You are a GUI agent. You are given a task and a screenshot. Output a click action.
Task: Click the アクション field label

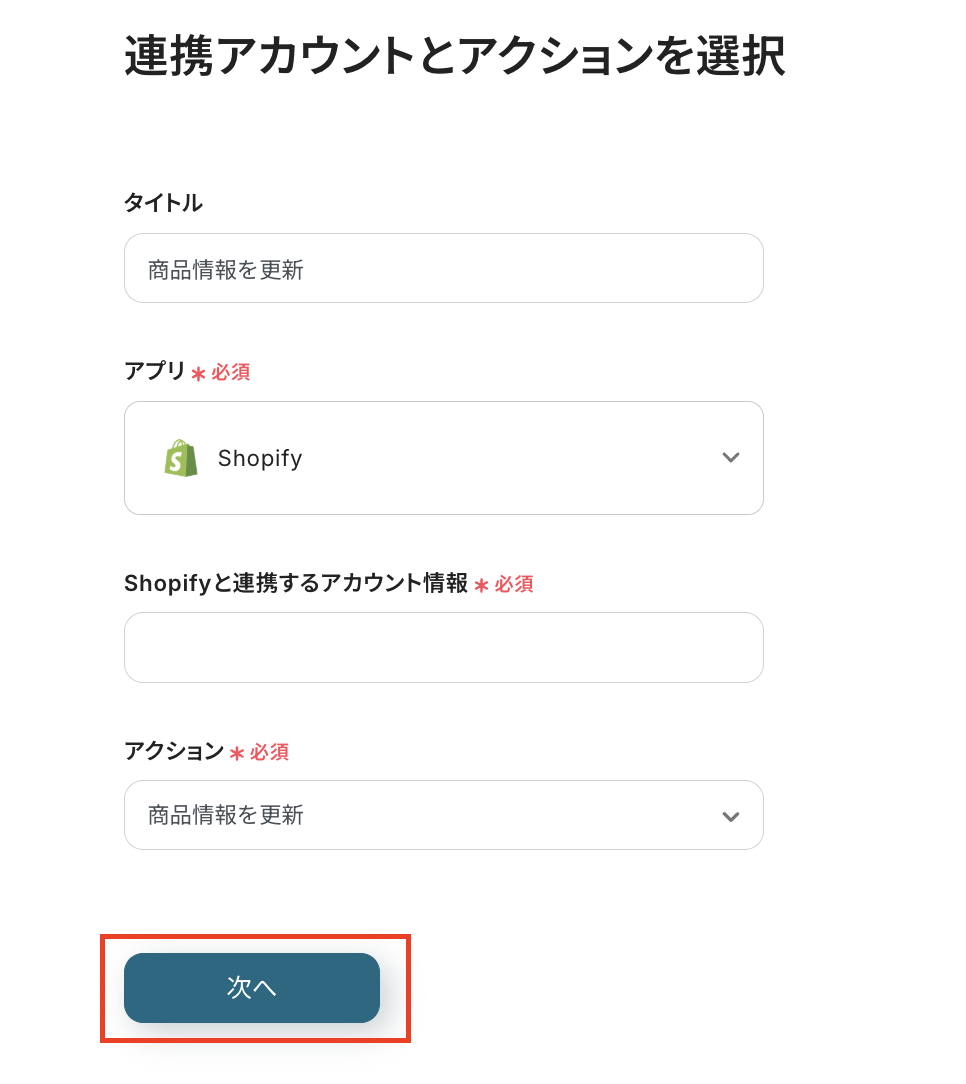(174, 752)
